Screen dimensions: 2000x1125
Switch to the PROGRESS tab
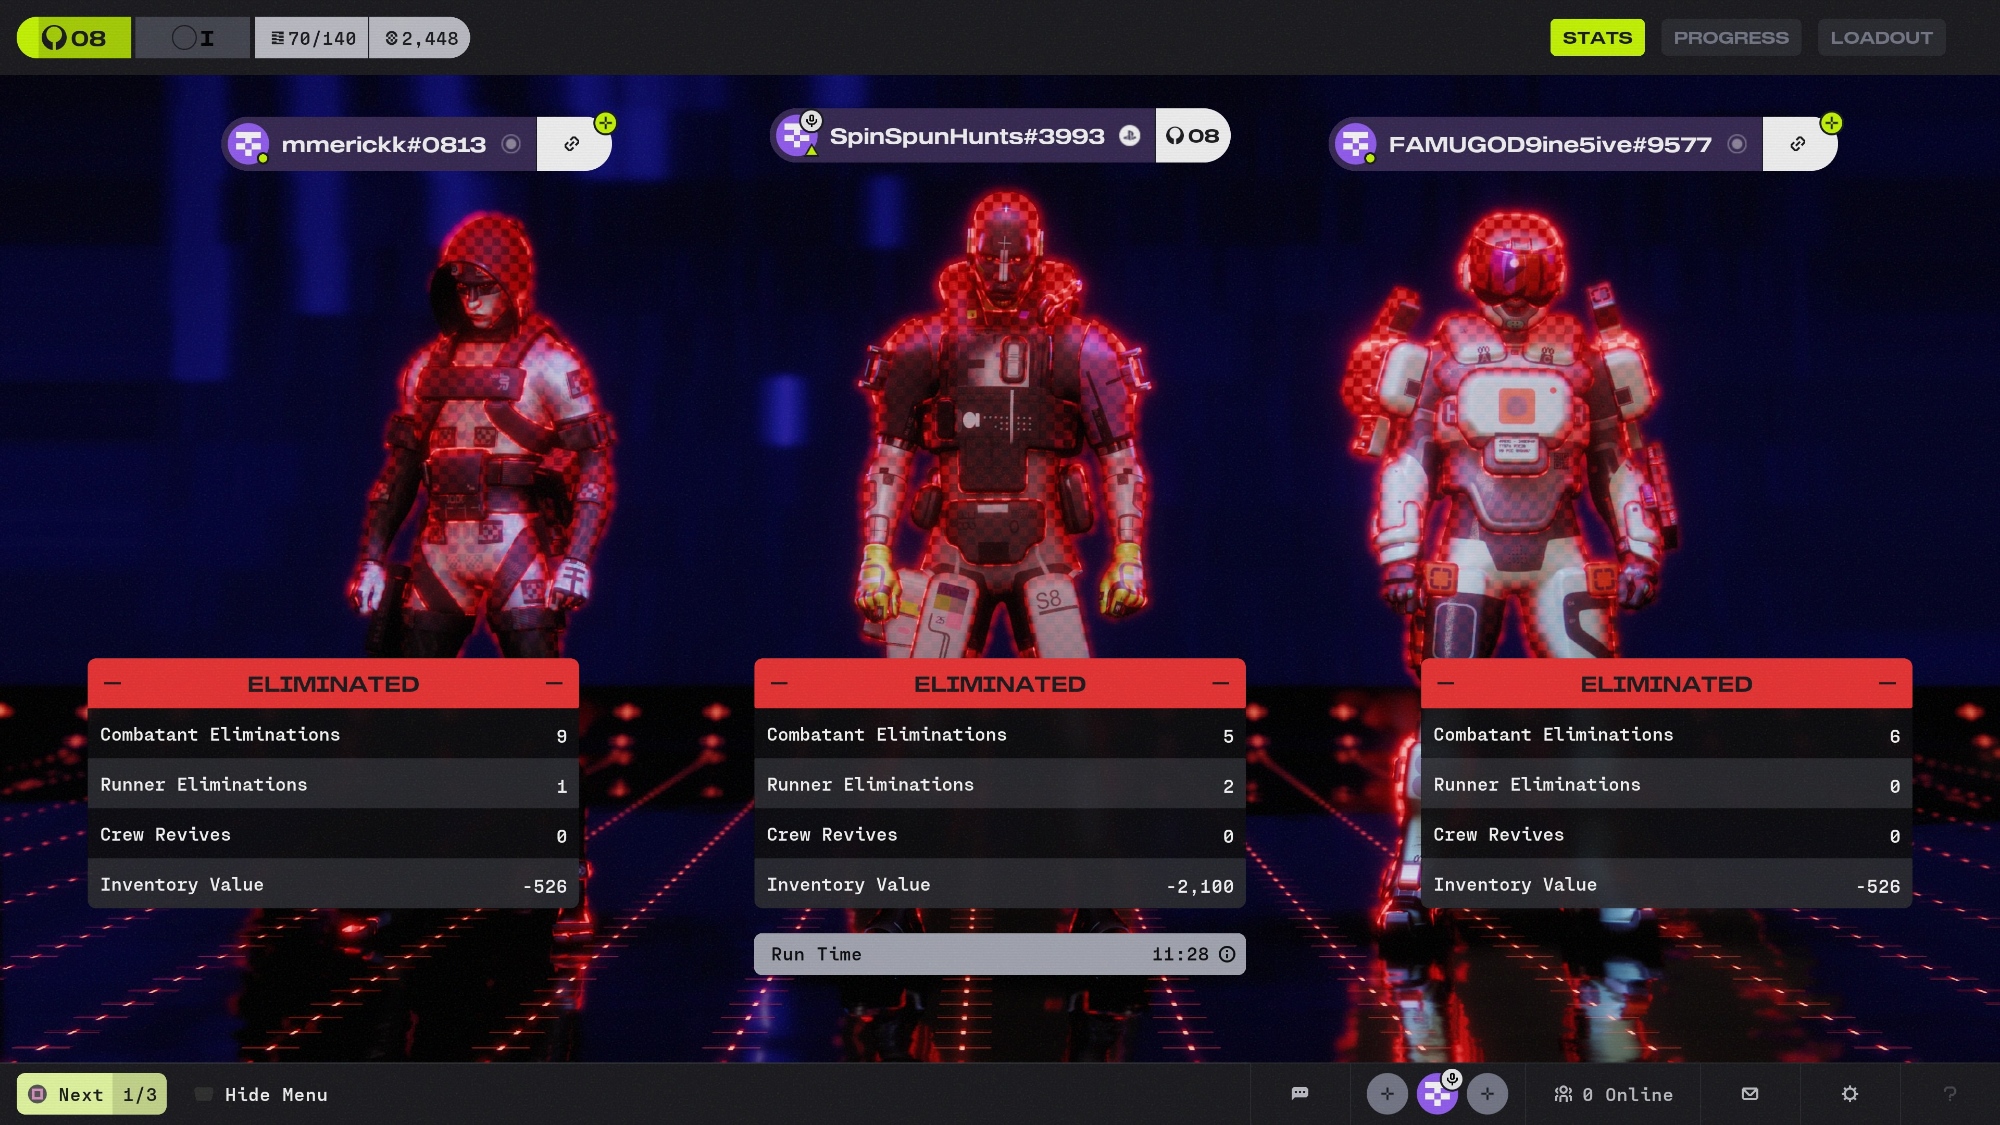1730,38
